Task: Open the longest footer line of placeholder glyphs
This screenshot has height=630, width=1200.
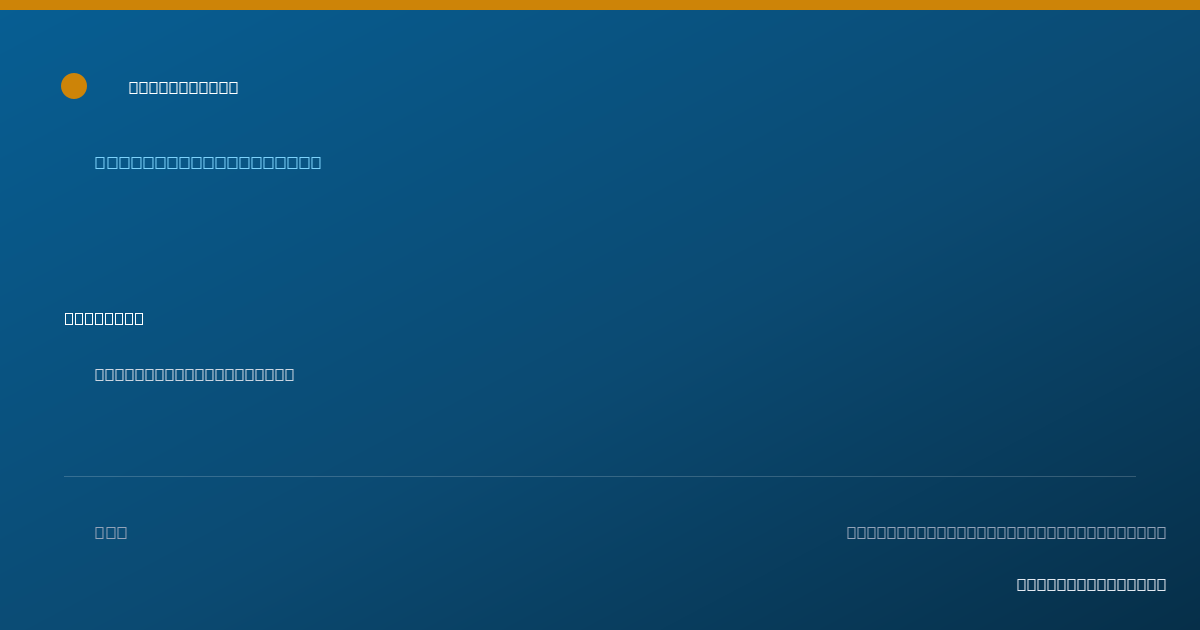Action: click(x=1006, y=533)
